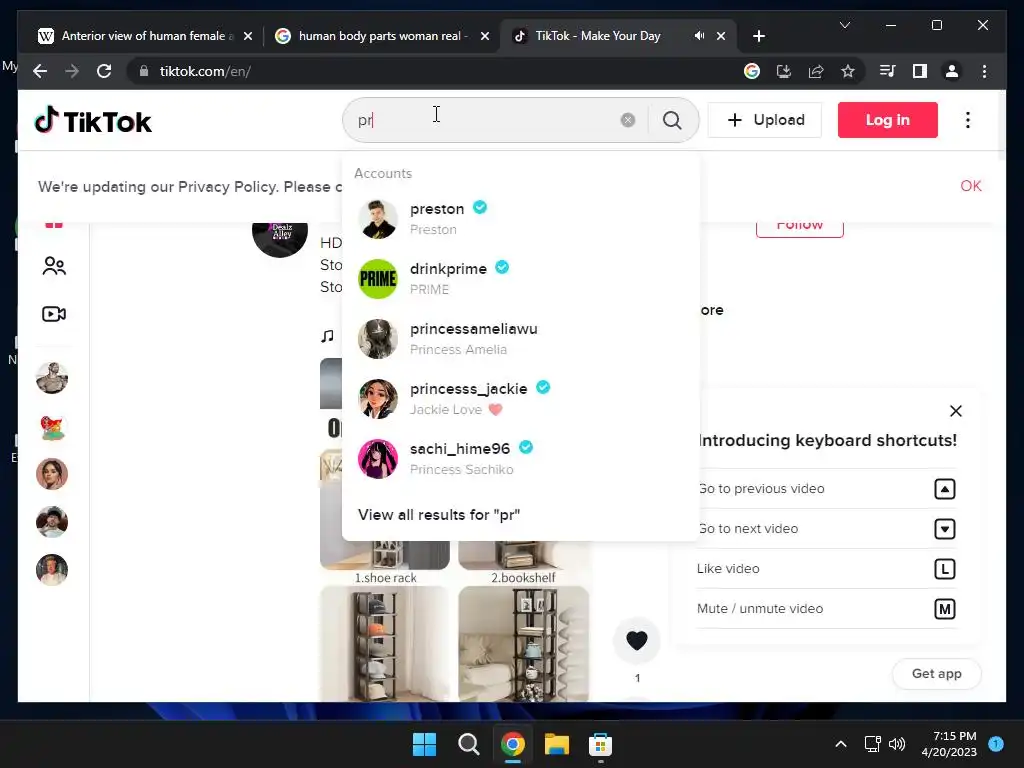
Task: Select the preston account suggestion
Action: click(520, 219)
